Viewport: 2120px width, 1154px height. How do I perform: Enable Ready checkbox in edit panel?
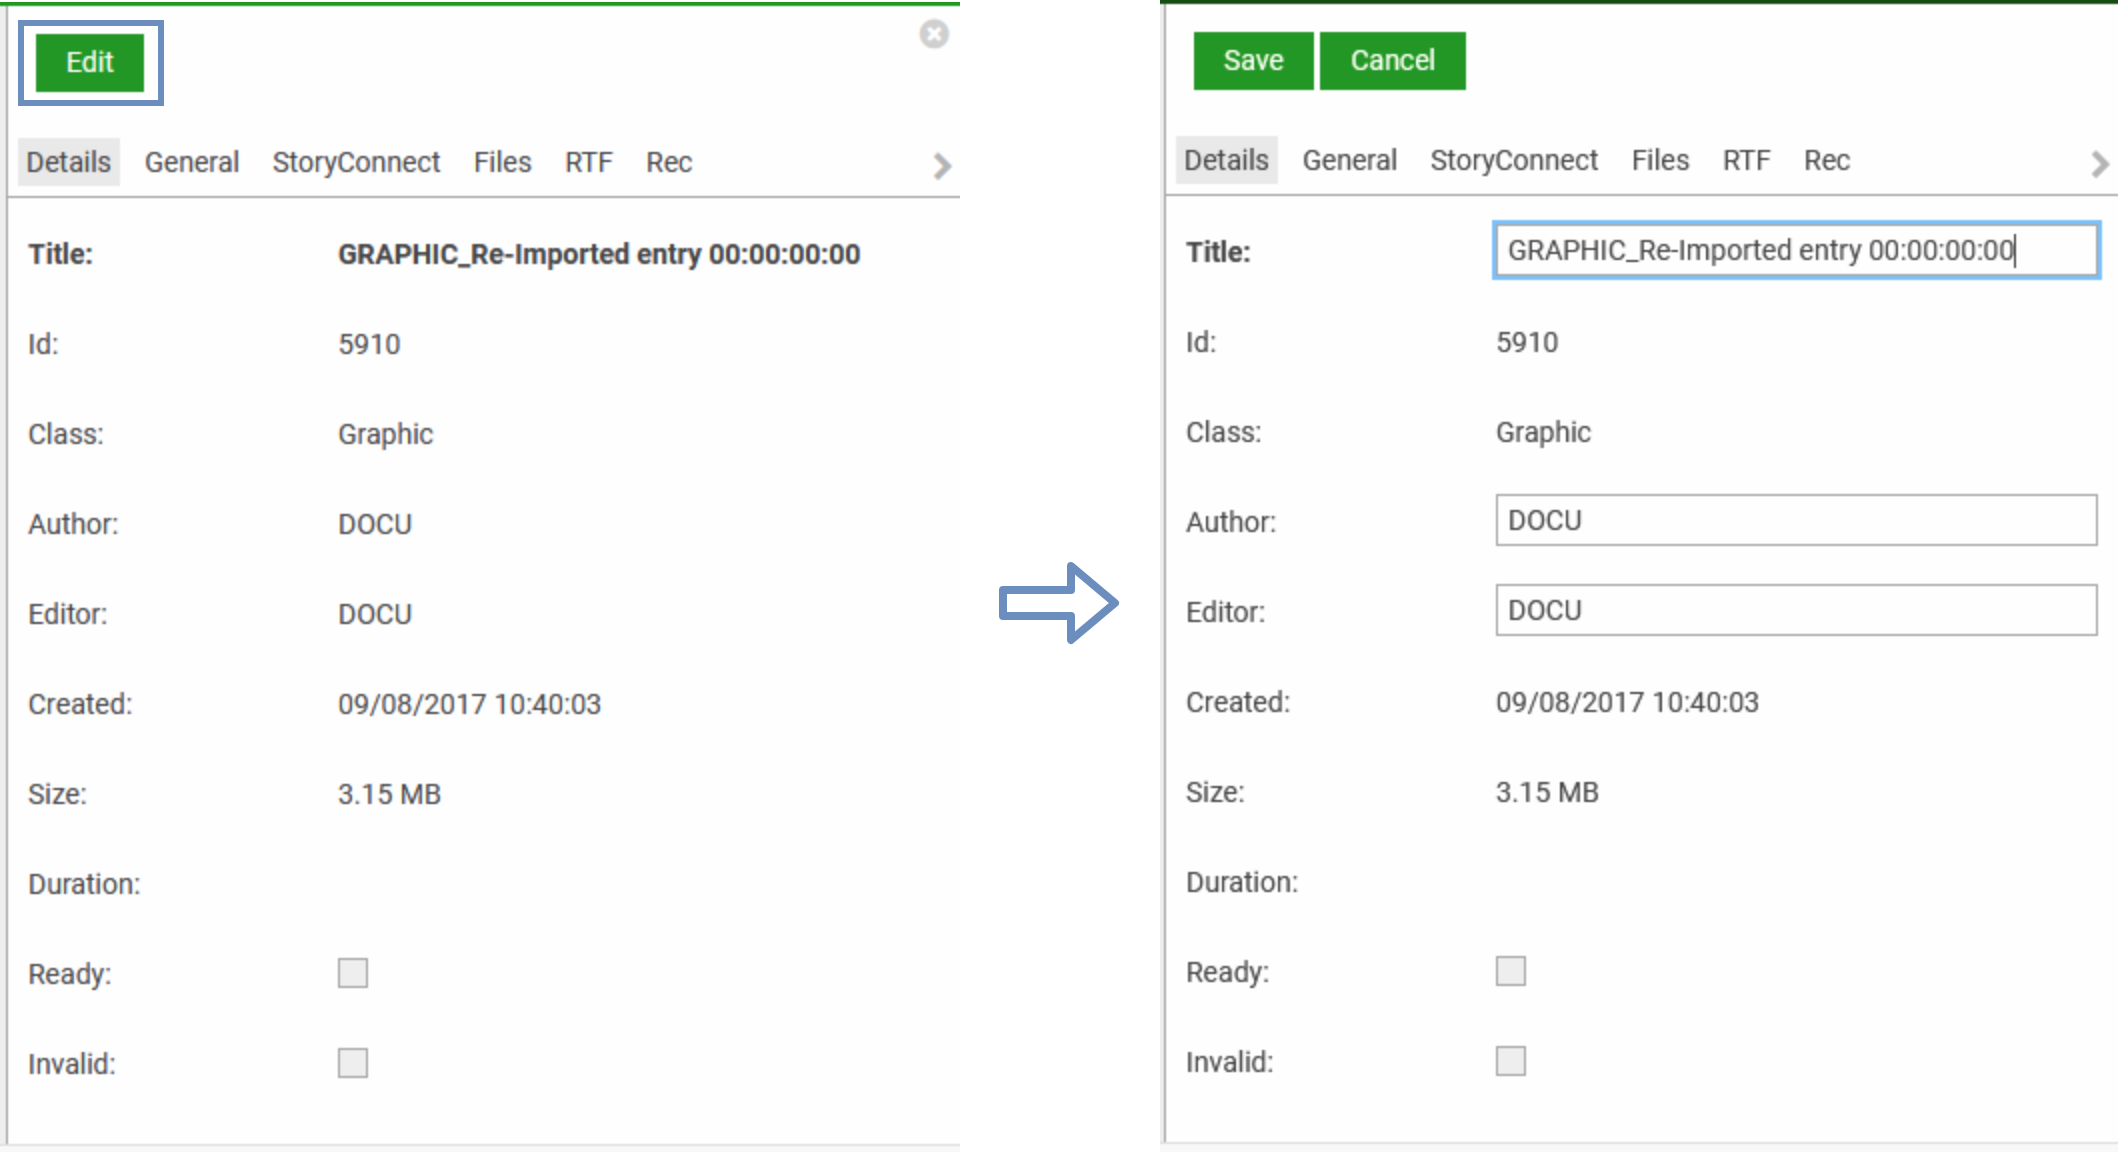click(1510, 971)
